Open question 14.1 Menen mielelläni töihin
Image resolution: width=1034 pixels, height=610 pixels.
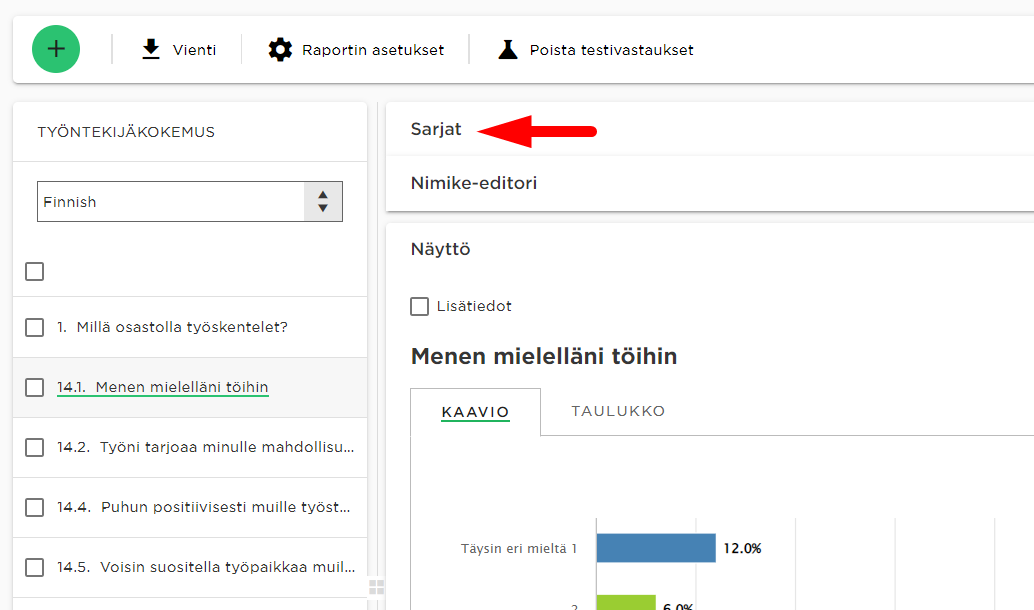[162, 387]
